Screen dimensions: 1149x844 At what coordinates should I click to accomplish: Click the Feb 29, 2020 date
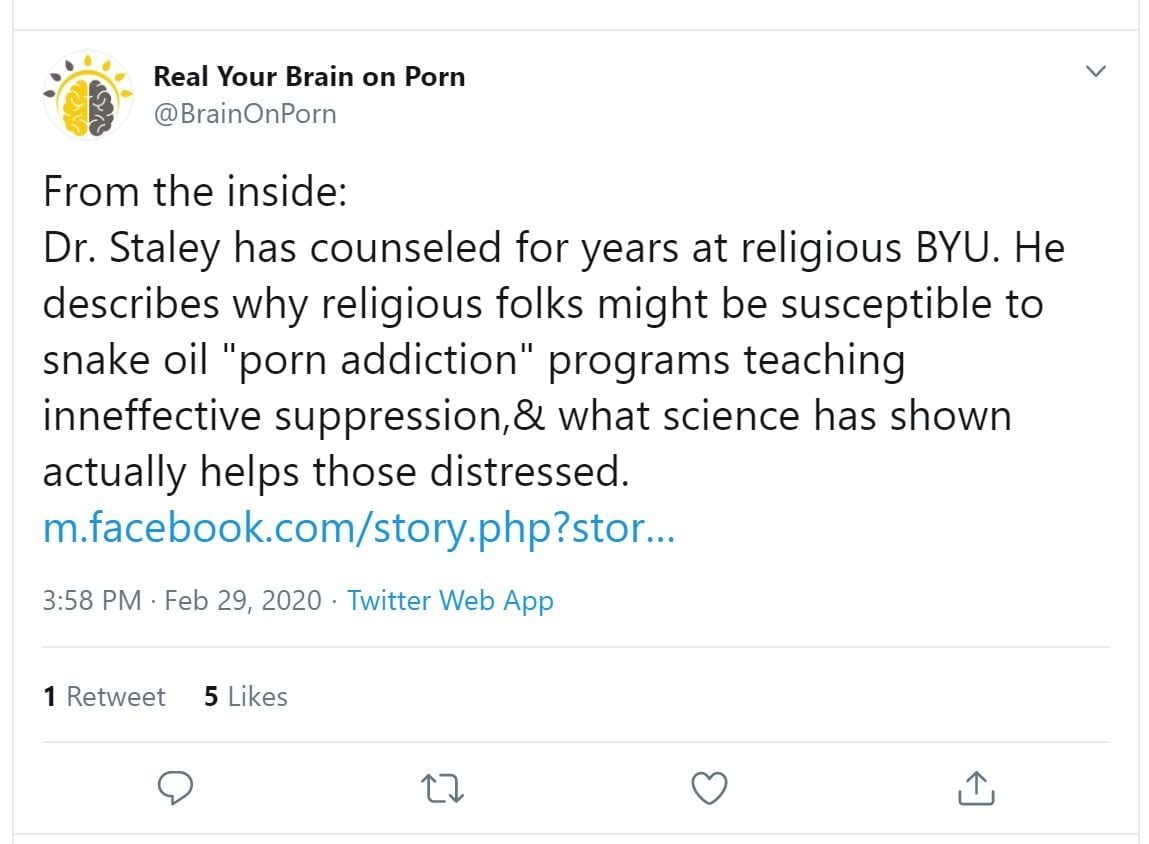[243, 601]
